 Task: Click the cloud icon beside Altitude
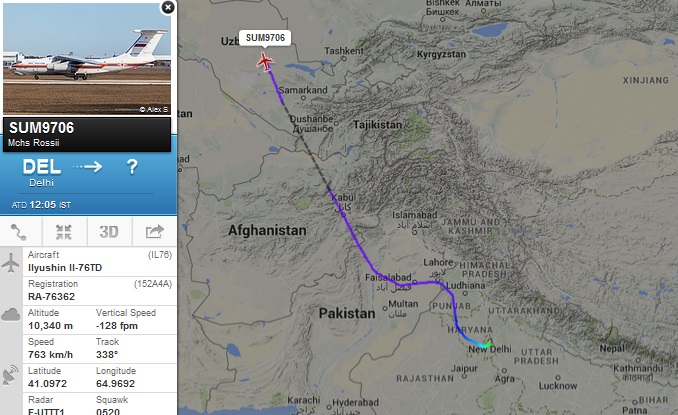[x=10, y=315]
